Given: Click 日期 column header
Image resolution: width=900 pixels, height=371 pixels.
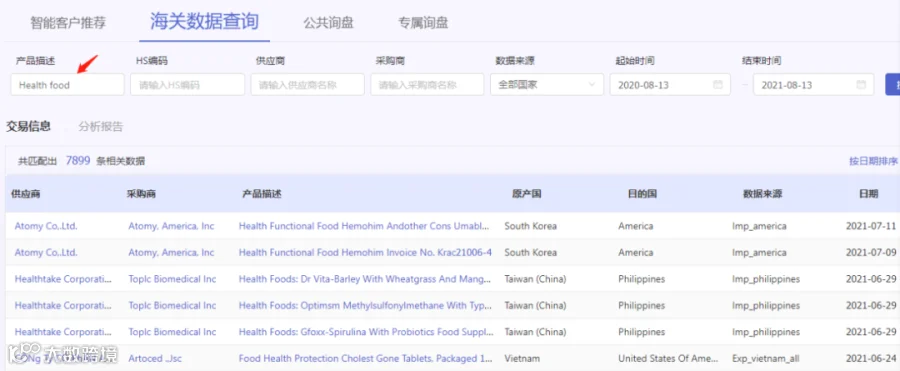Looking at the screenshot, I should click(x=868, y=194).
